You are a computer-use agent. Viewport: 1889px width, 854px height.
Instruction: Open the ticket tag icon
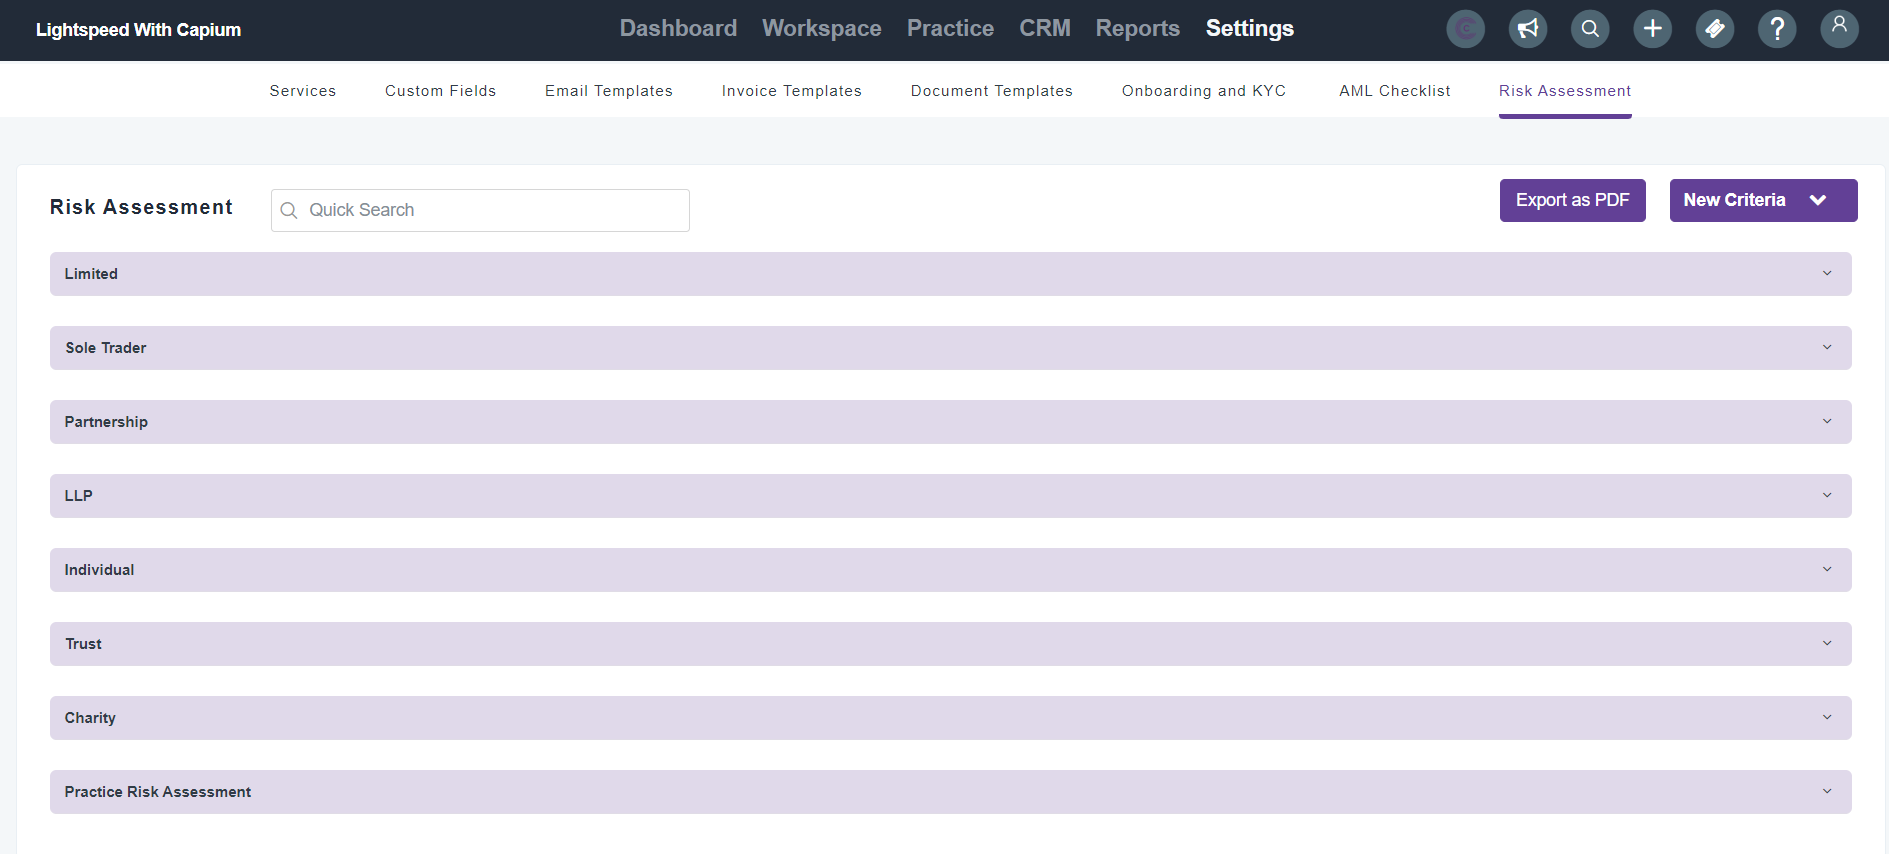[x=1715, y=29]
